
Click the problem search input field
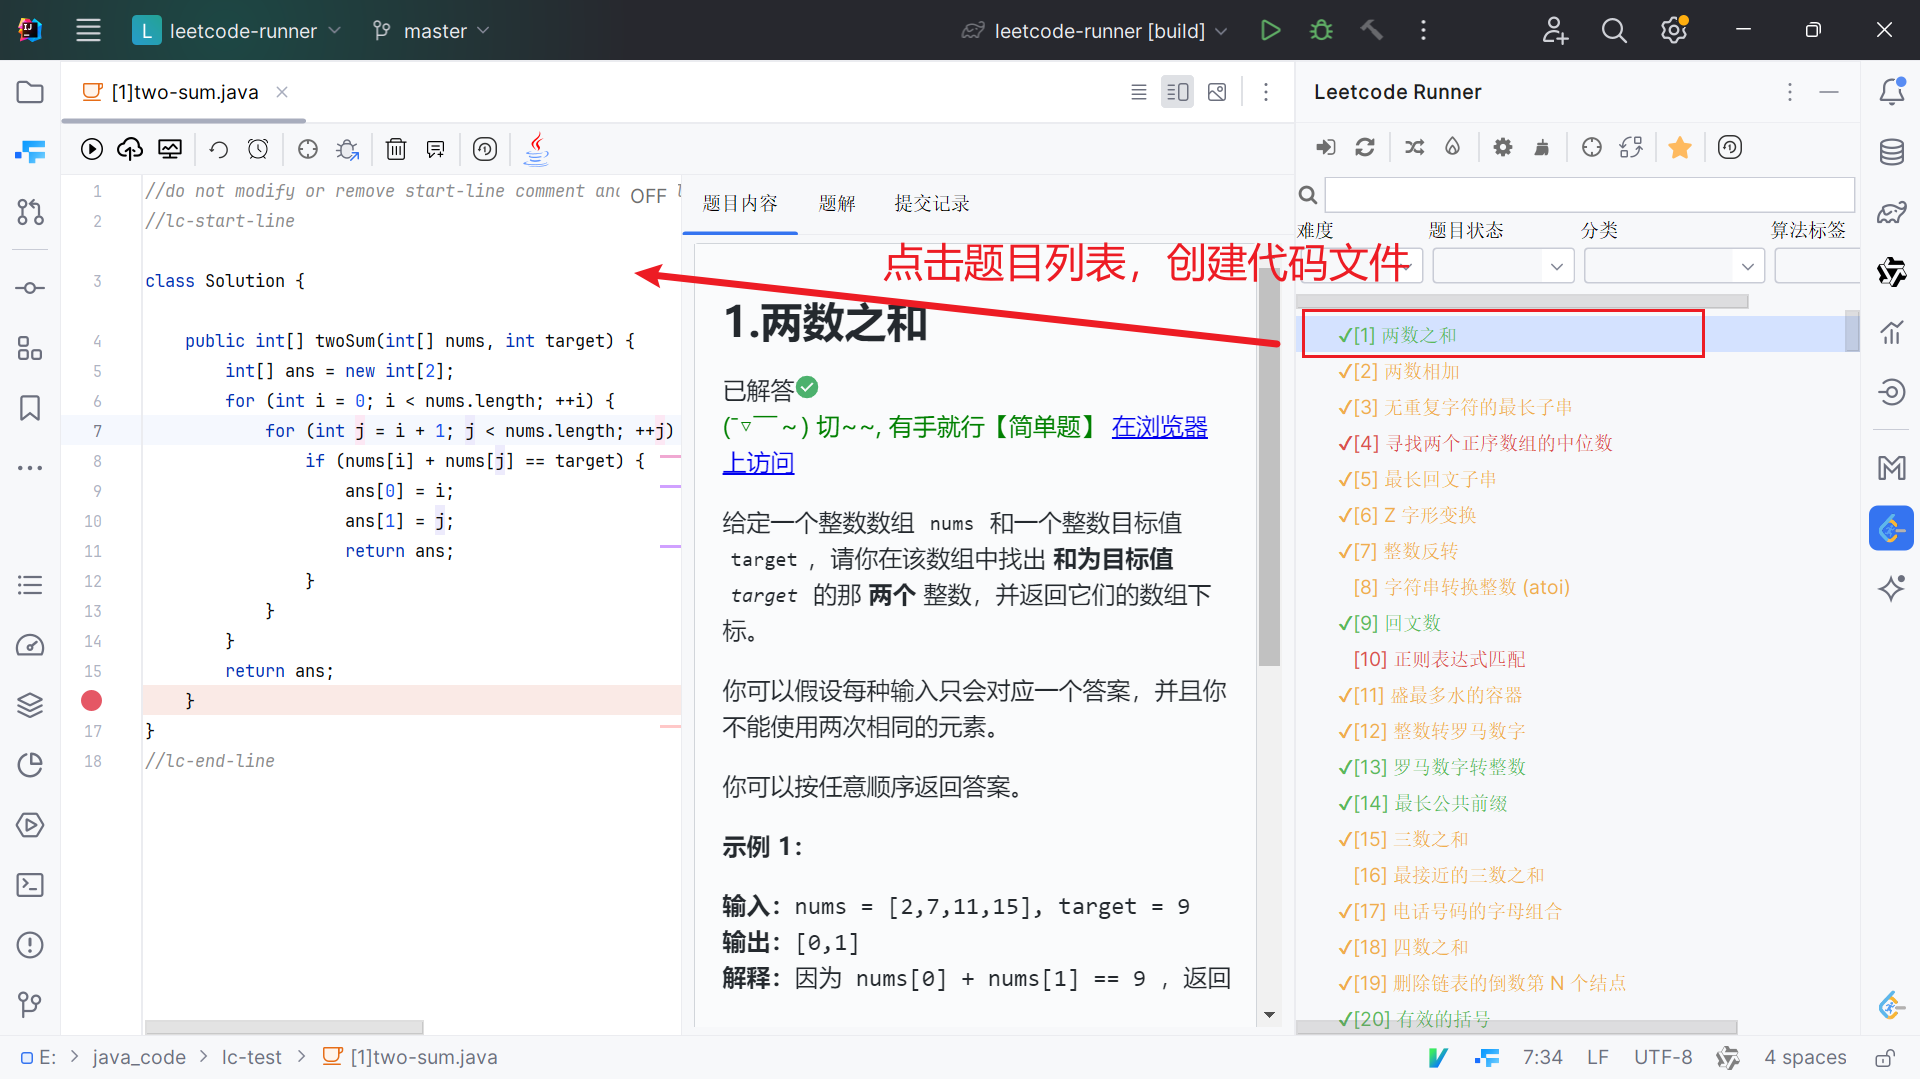coord(1589,194)
